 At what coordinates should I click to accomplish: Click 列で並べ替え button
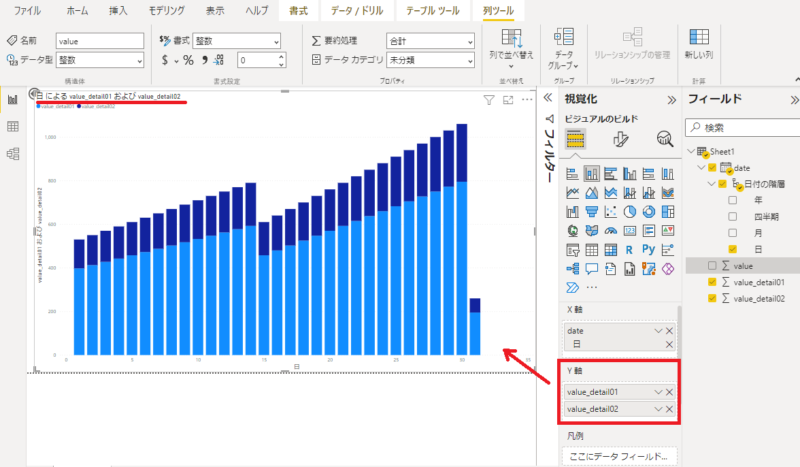point(511,49)
